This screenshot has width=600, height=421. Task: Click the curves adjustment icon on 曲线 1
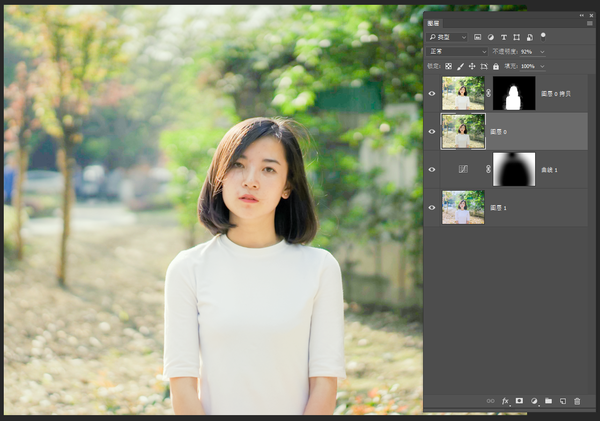pyautogui.click(x=463, y=169)
